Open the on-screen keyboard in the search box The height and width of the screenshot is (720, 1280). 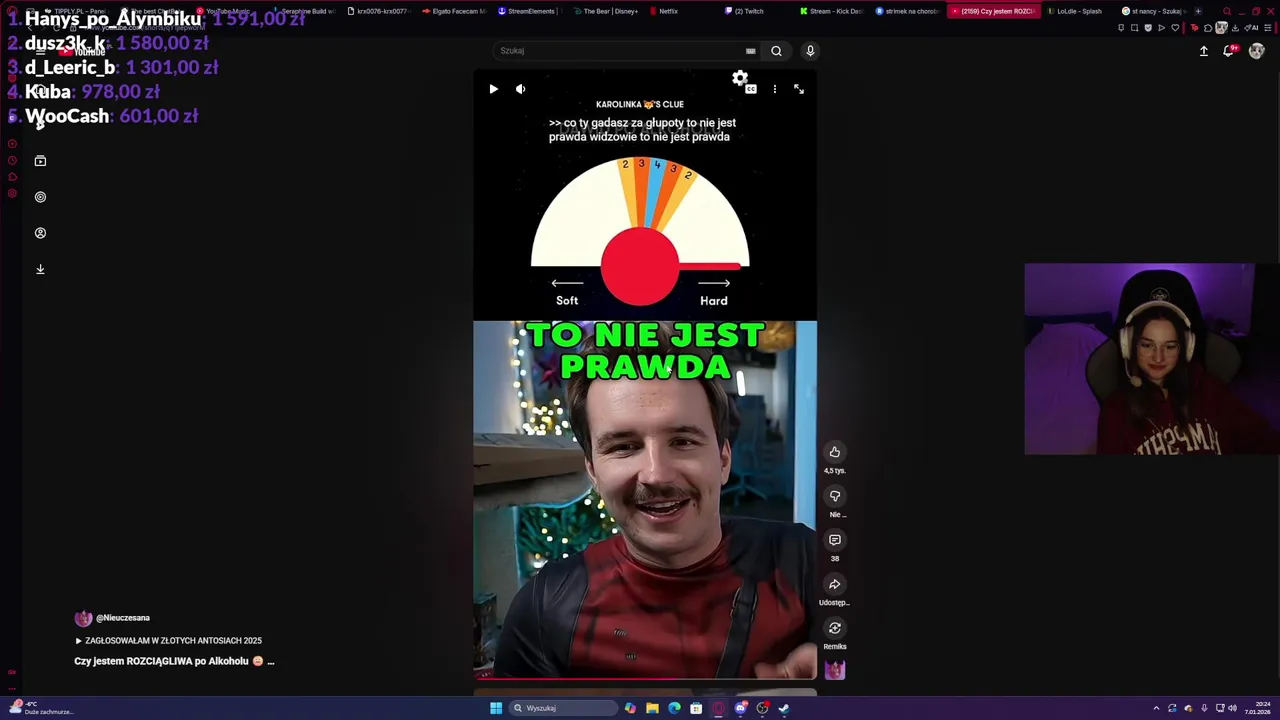click(x=750, y=51)
